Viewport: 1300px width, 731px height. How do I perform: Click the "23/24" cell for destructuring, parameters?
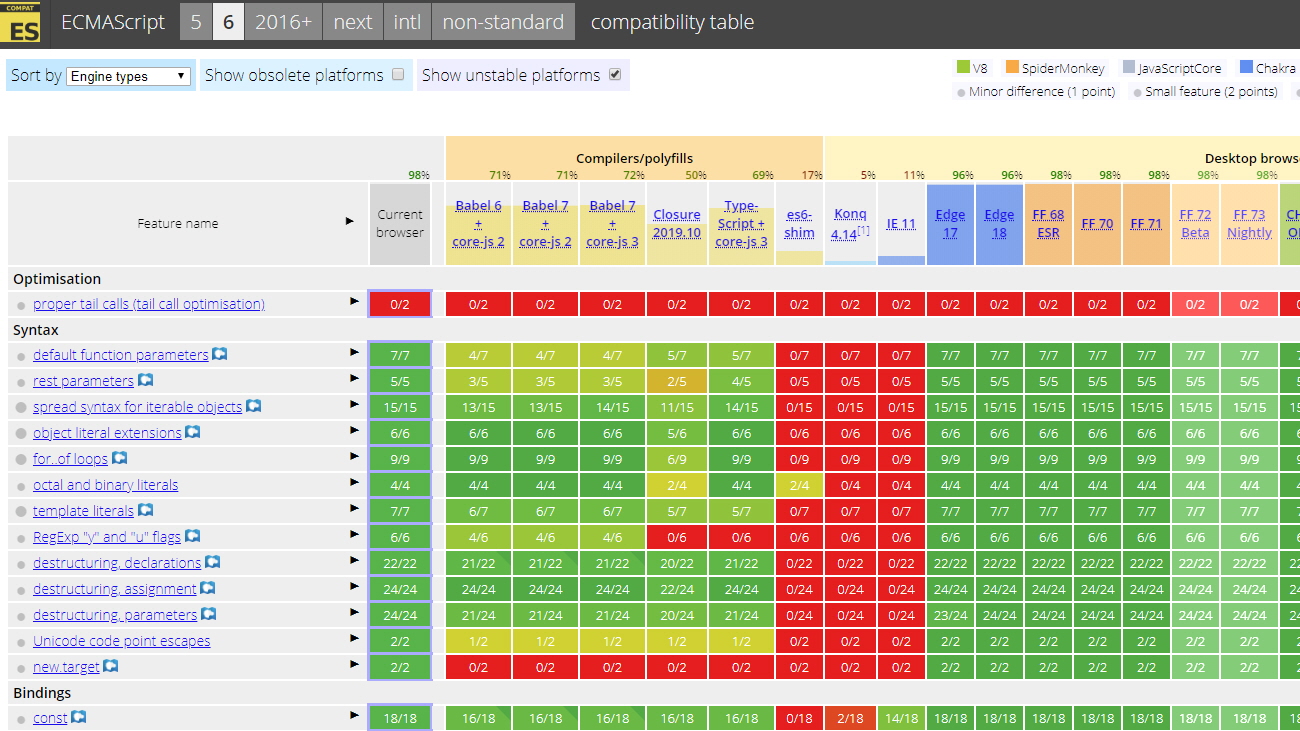pos(950,615)
